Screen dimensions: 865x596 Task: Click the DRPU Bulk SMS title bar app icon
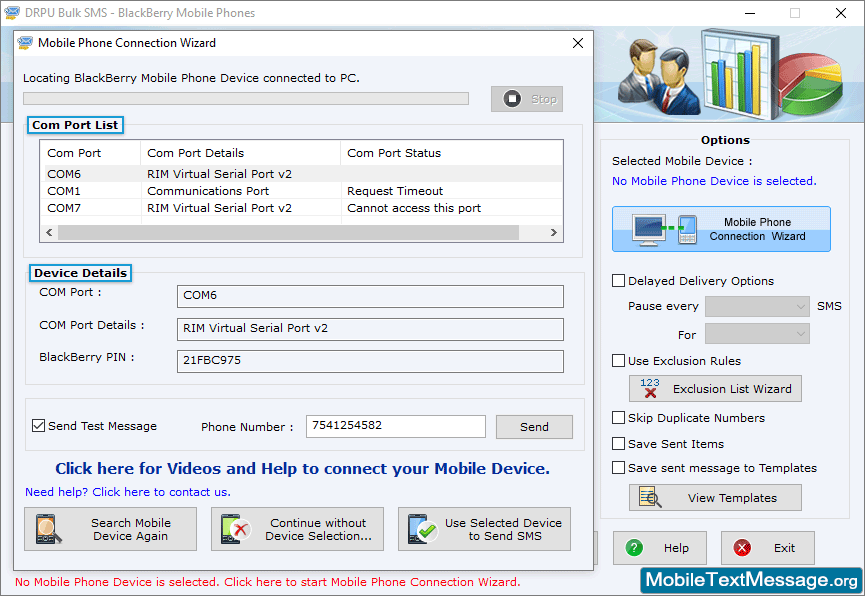click(12, 13)
